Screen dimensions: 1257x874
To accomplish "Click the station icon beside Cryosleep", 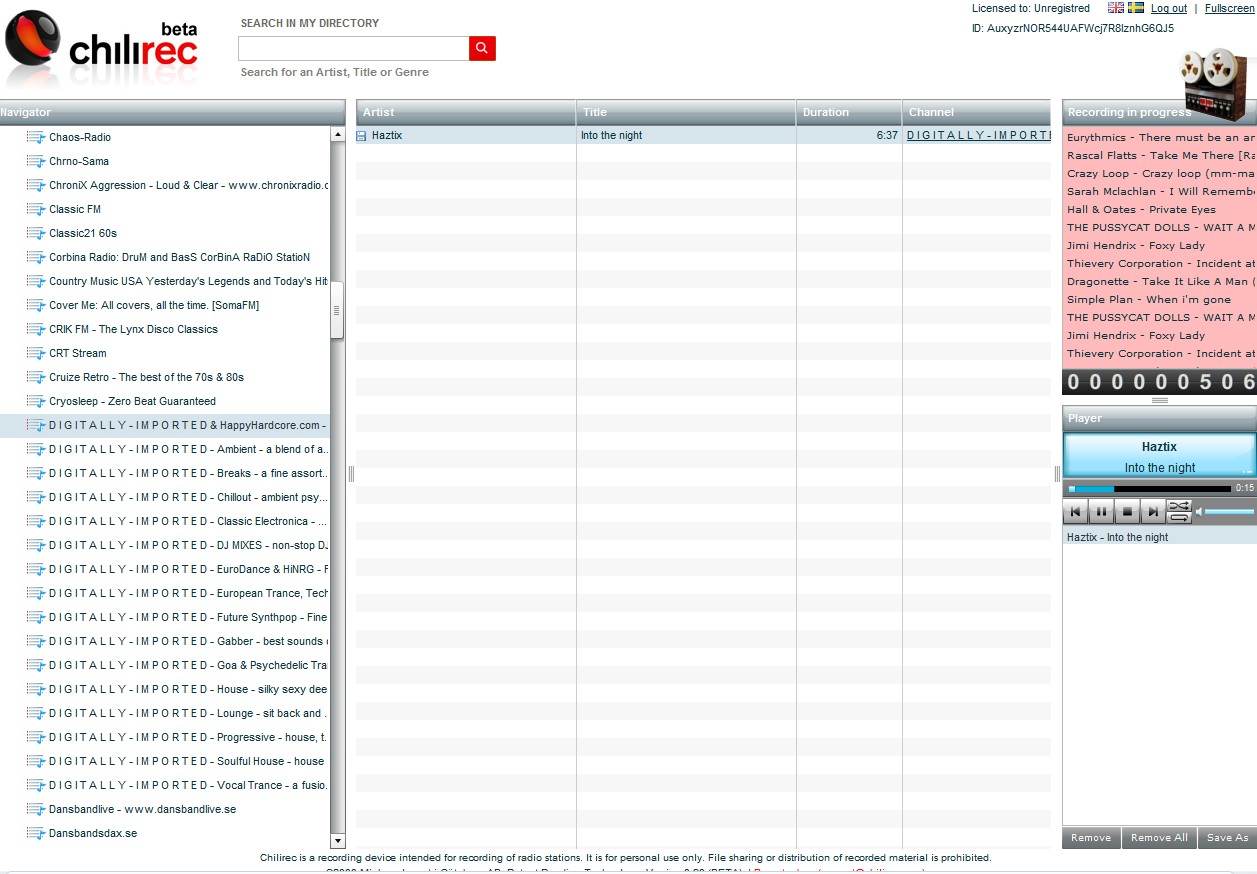I will [36, 401].
